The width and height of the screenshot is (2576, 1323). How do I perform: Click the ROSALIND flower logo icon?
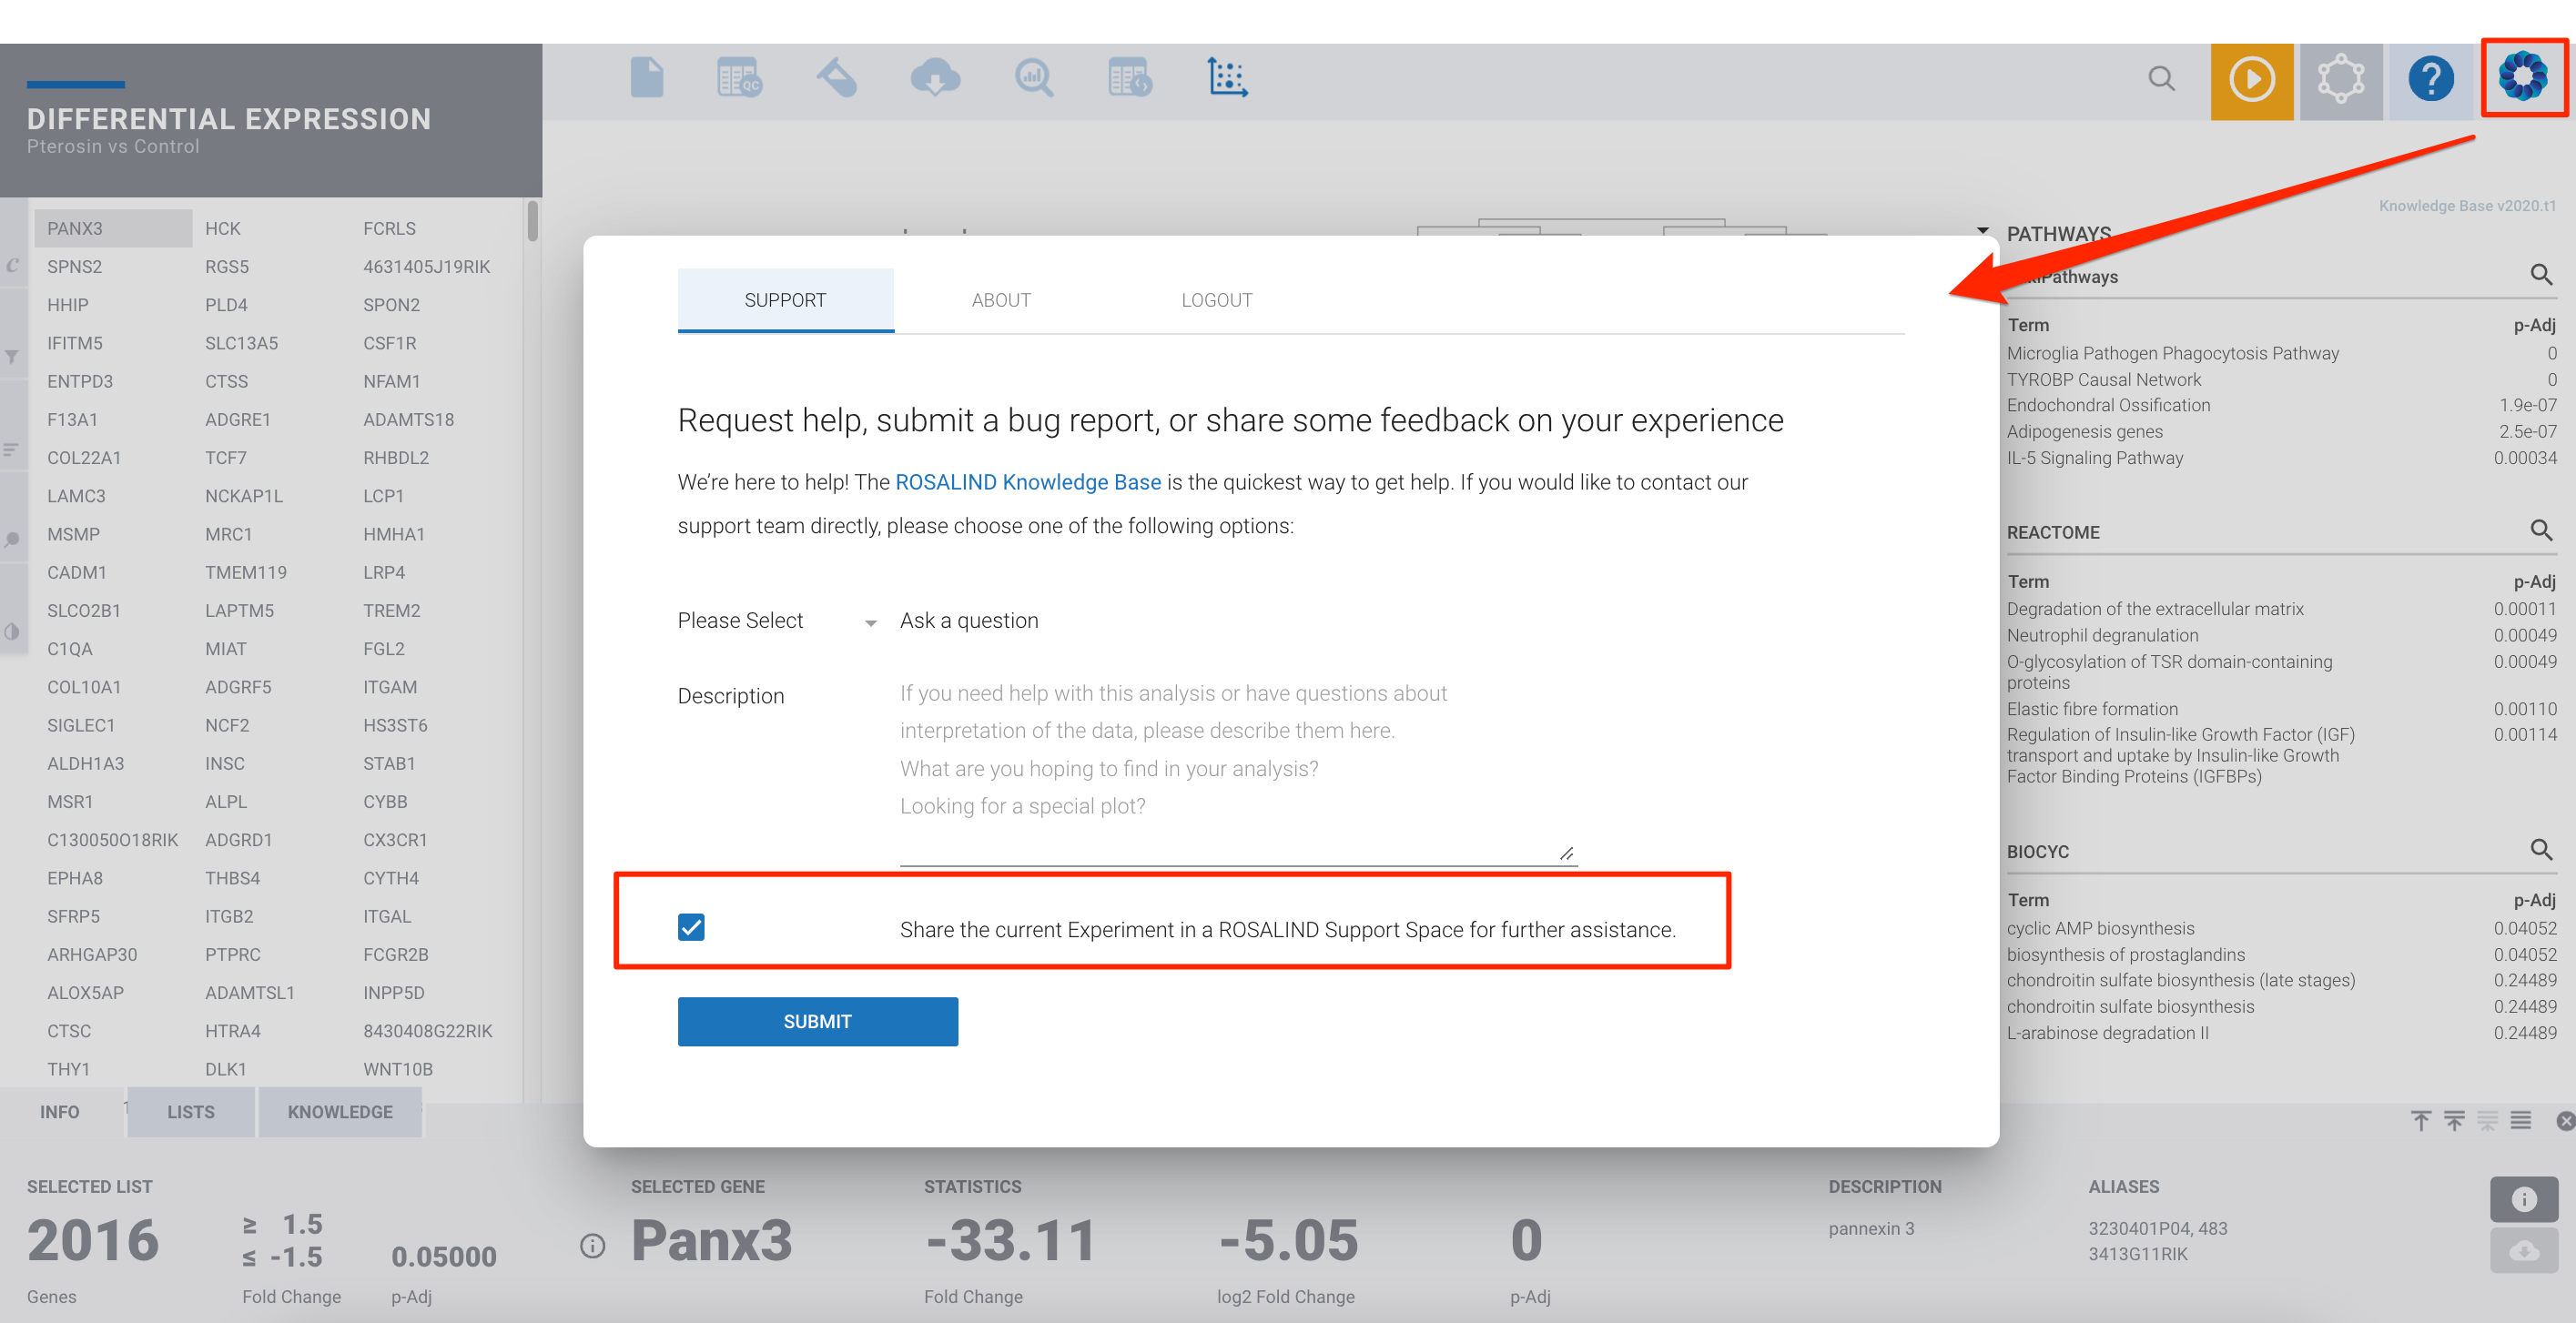click(2522, 77)
